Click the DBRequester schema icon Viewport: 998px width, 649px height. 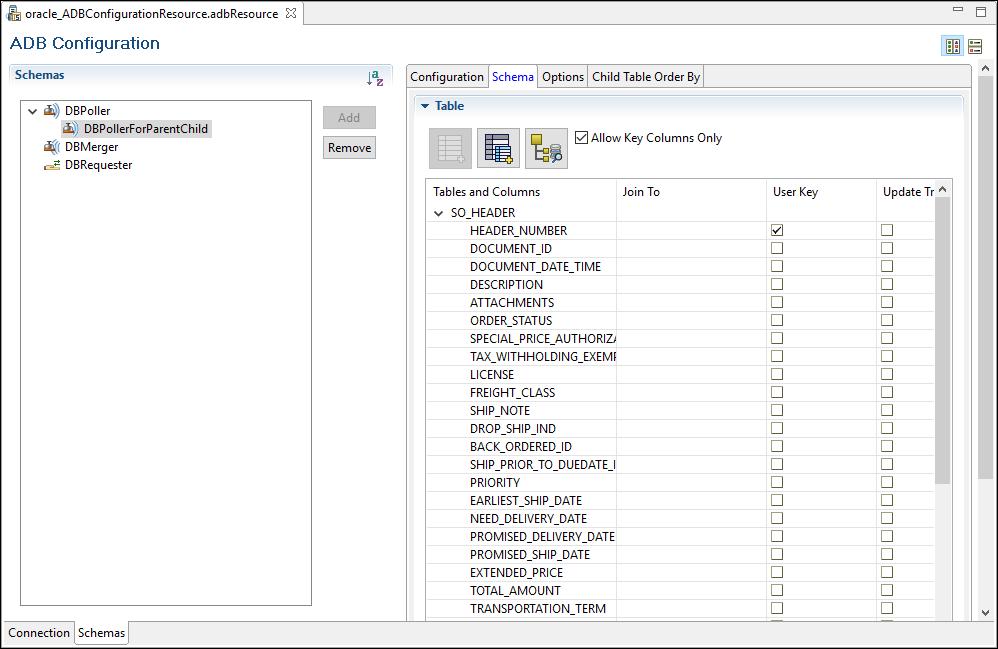(x=51, y=165)
